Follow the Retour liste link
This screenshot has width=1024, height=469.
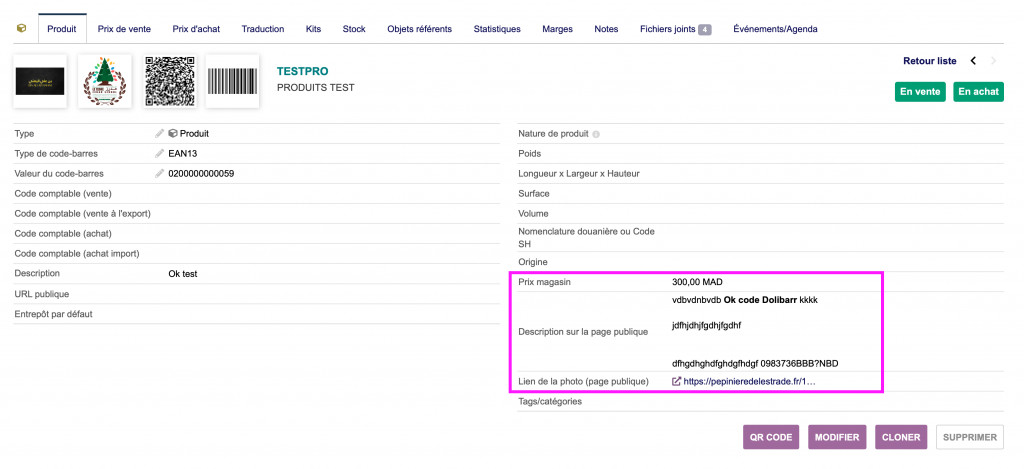pyautogui.click(x=929, y=61)
